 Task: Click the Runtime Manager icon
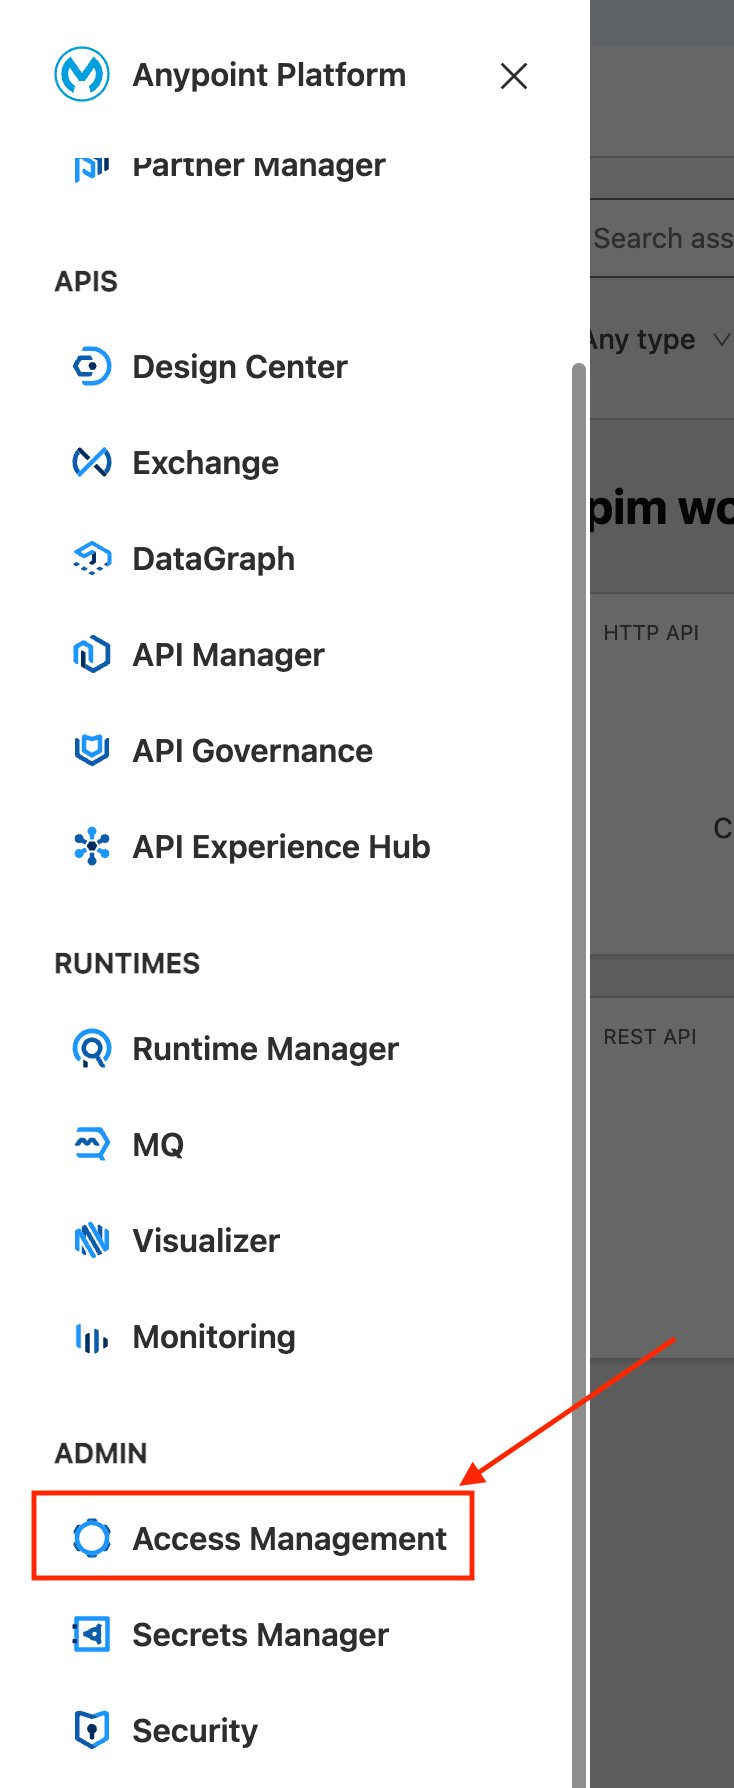click(92, 1049)
